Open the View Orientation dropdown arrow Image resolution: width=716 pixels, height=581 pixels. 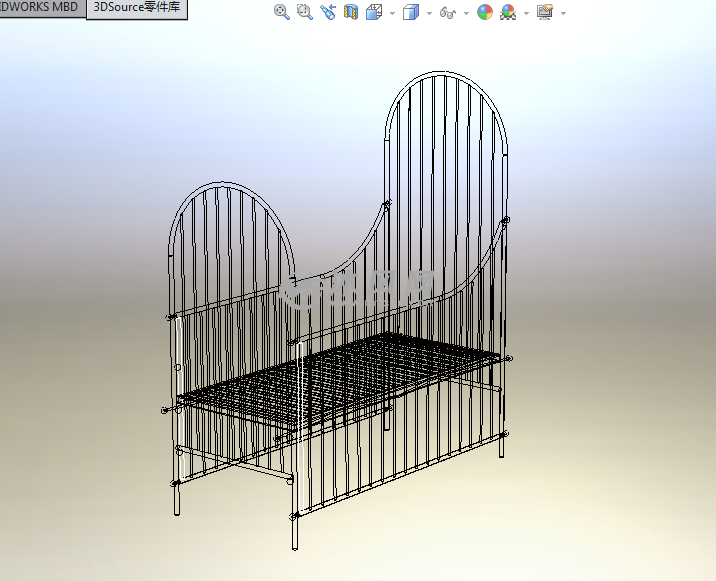392,13
